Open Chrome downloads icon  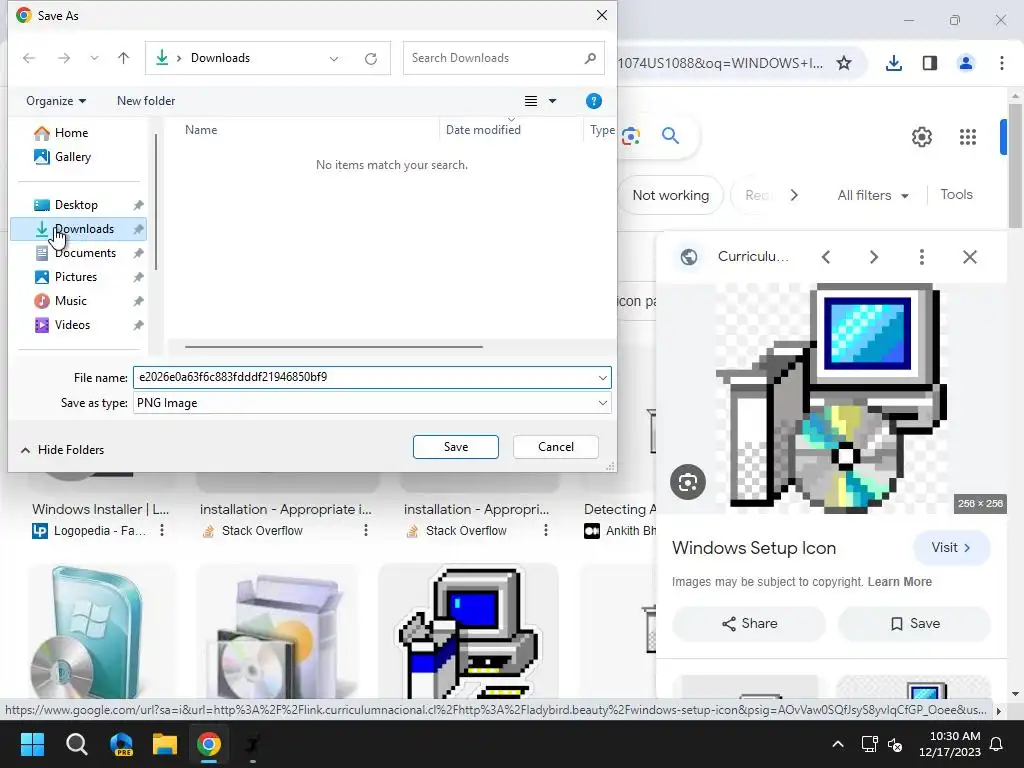click(x=894, y=63)
